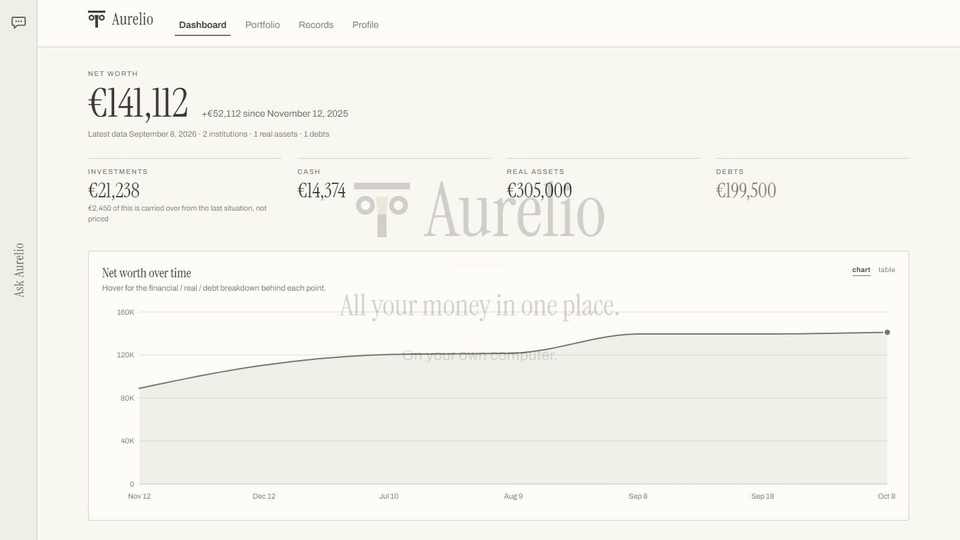The width and height of the screenshot is (960, 540).
Task: Click the Debts value €199,500
Action: click(x=746, y=190)
